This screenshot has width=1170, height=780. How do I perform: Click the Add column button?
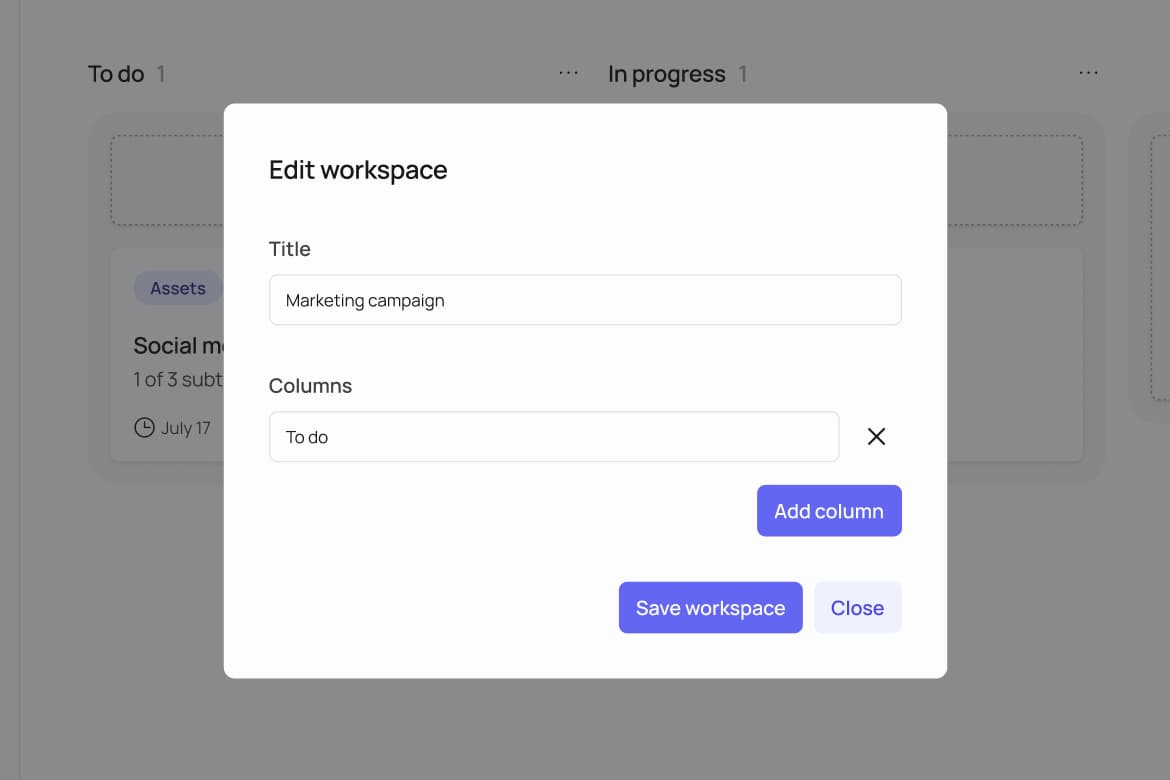829,511
